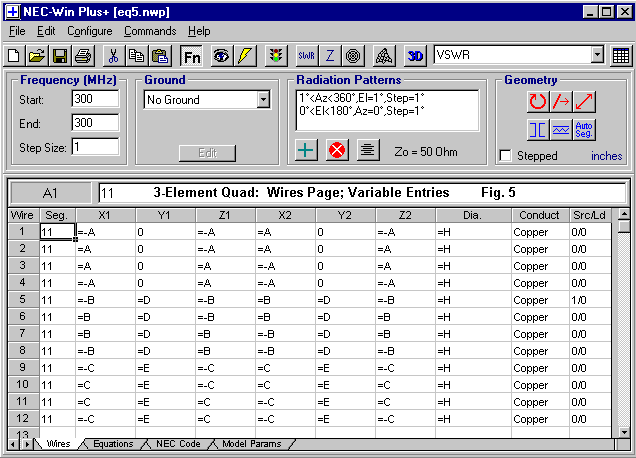
Task: Switch to the NEC Code tab
Action: 176,443
